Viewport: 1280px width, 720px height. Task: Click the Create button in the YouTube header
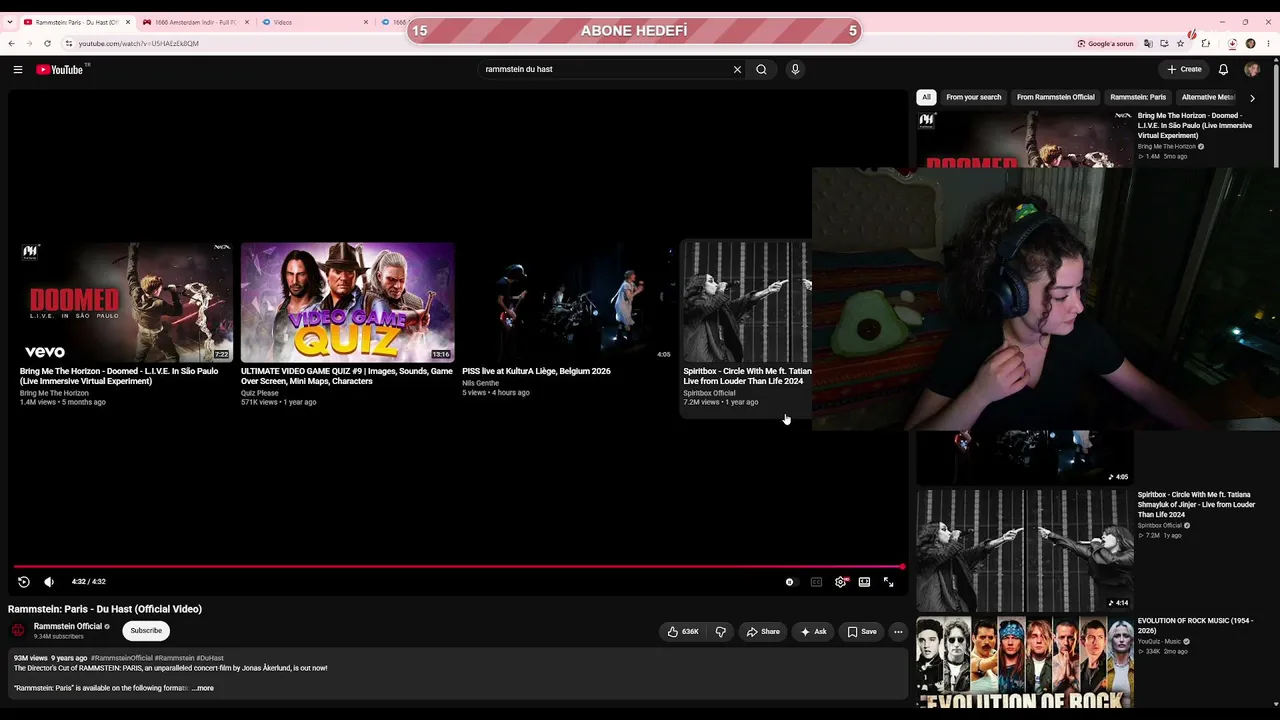coord(1184,70)
